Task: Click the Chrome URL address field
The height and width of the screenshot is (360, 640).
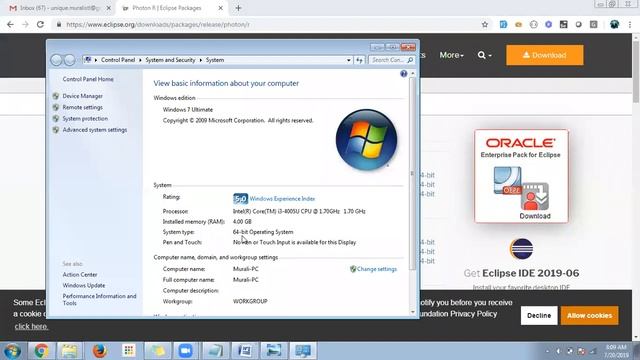Action: pyautogui.click(x=265, y=24)
